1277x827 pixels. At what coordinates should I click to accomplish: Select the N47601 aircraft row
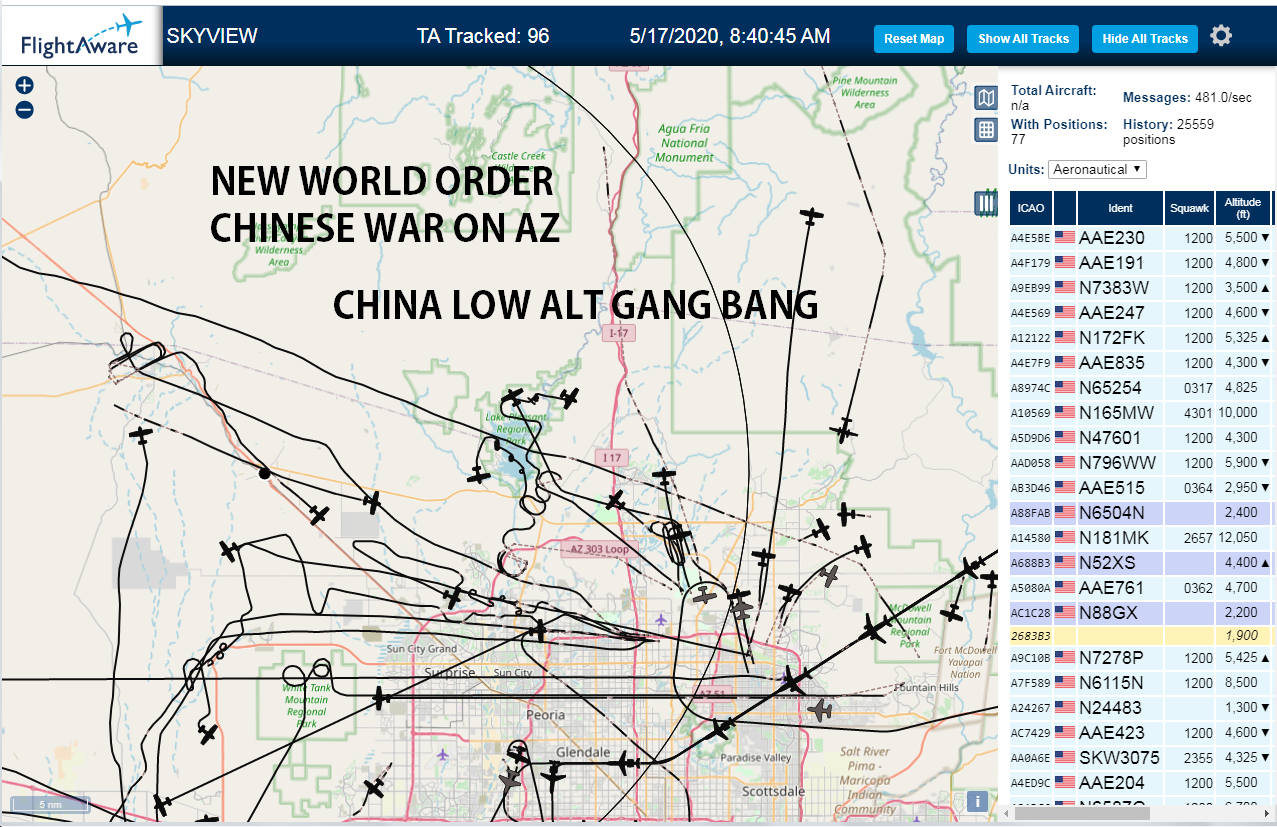coord(1141,438)
